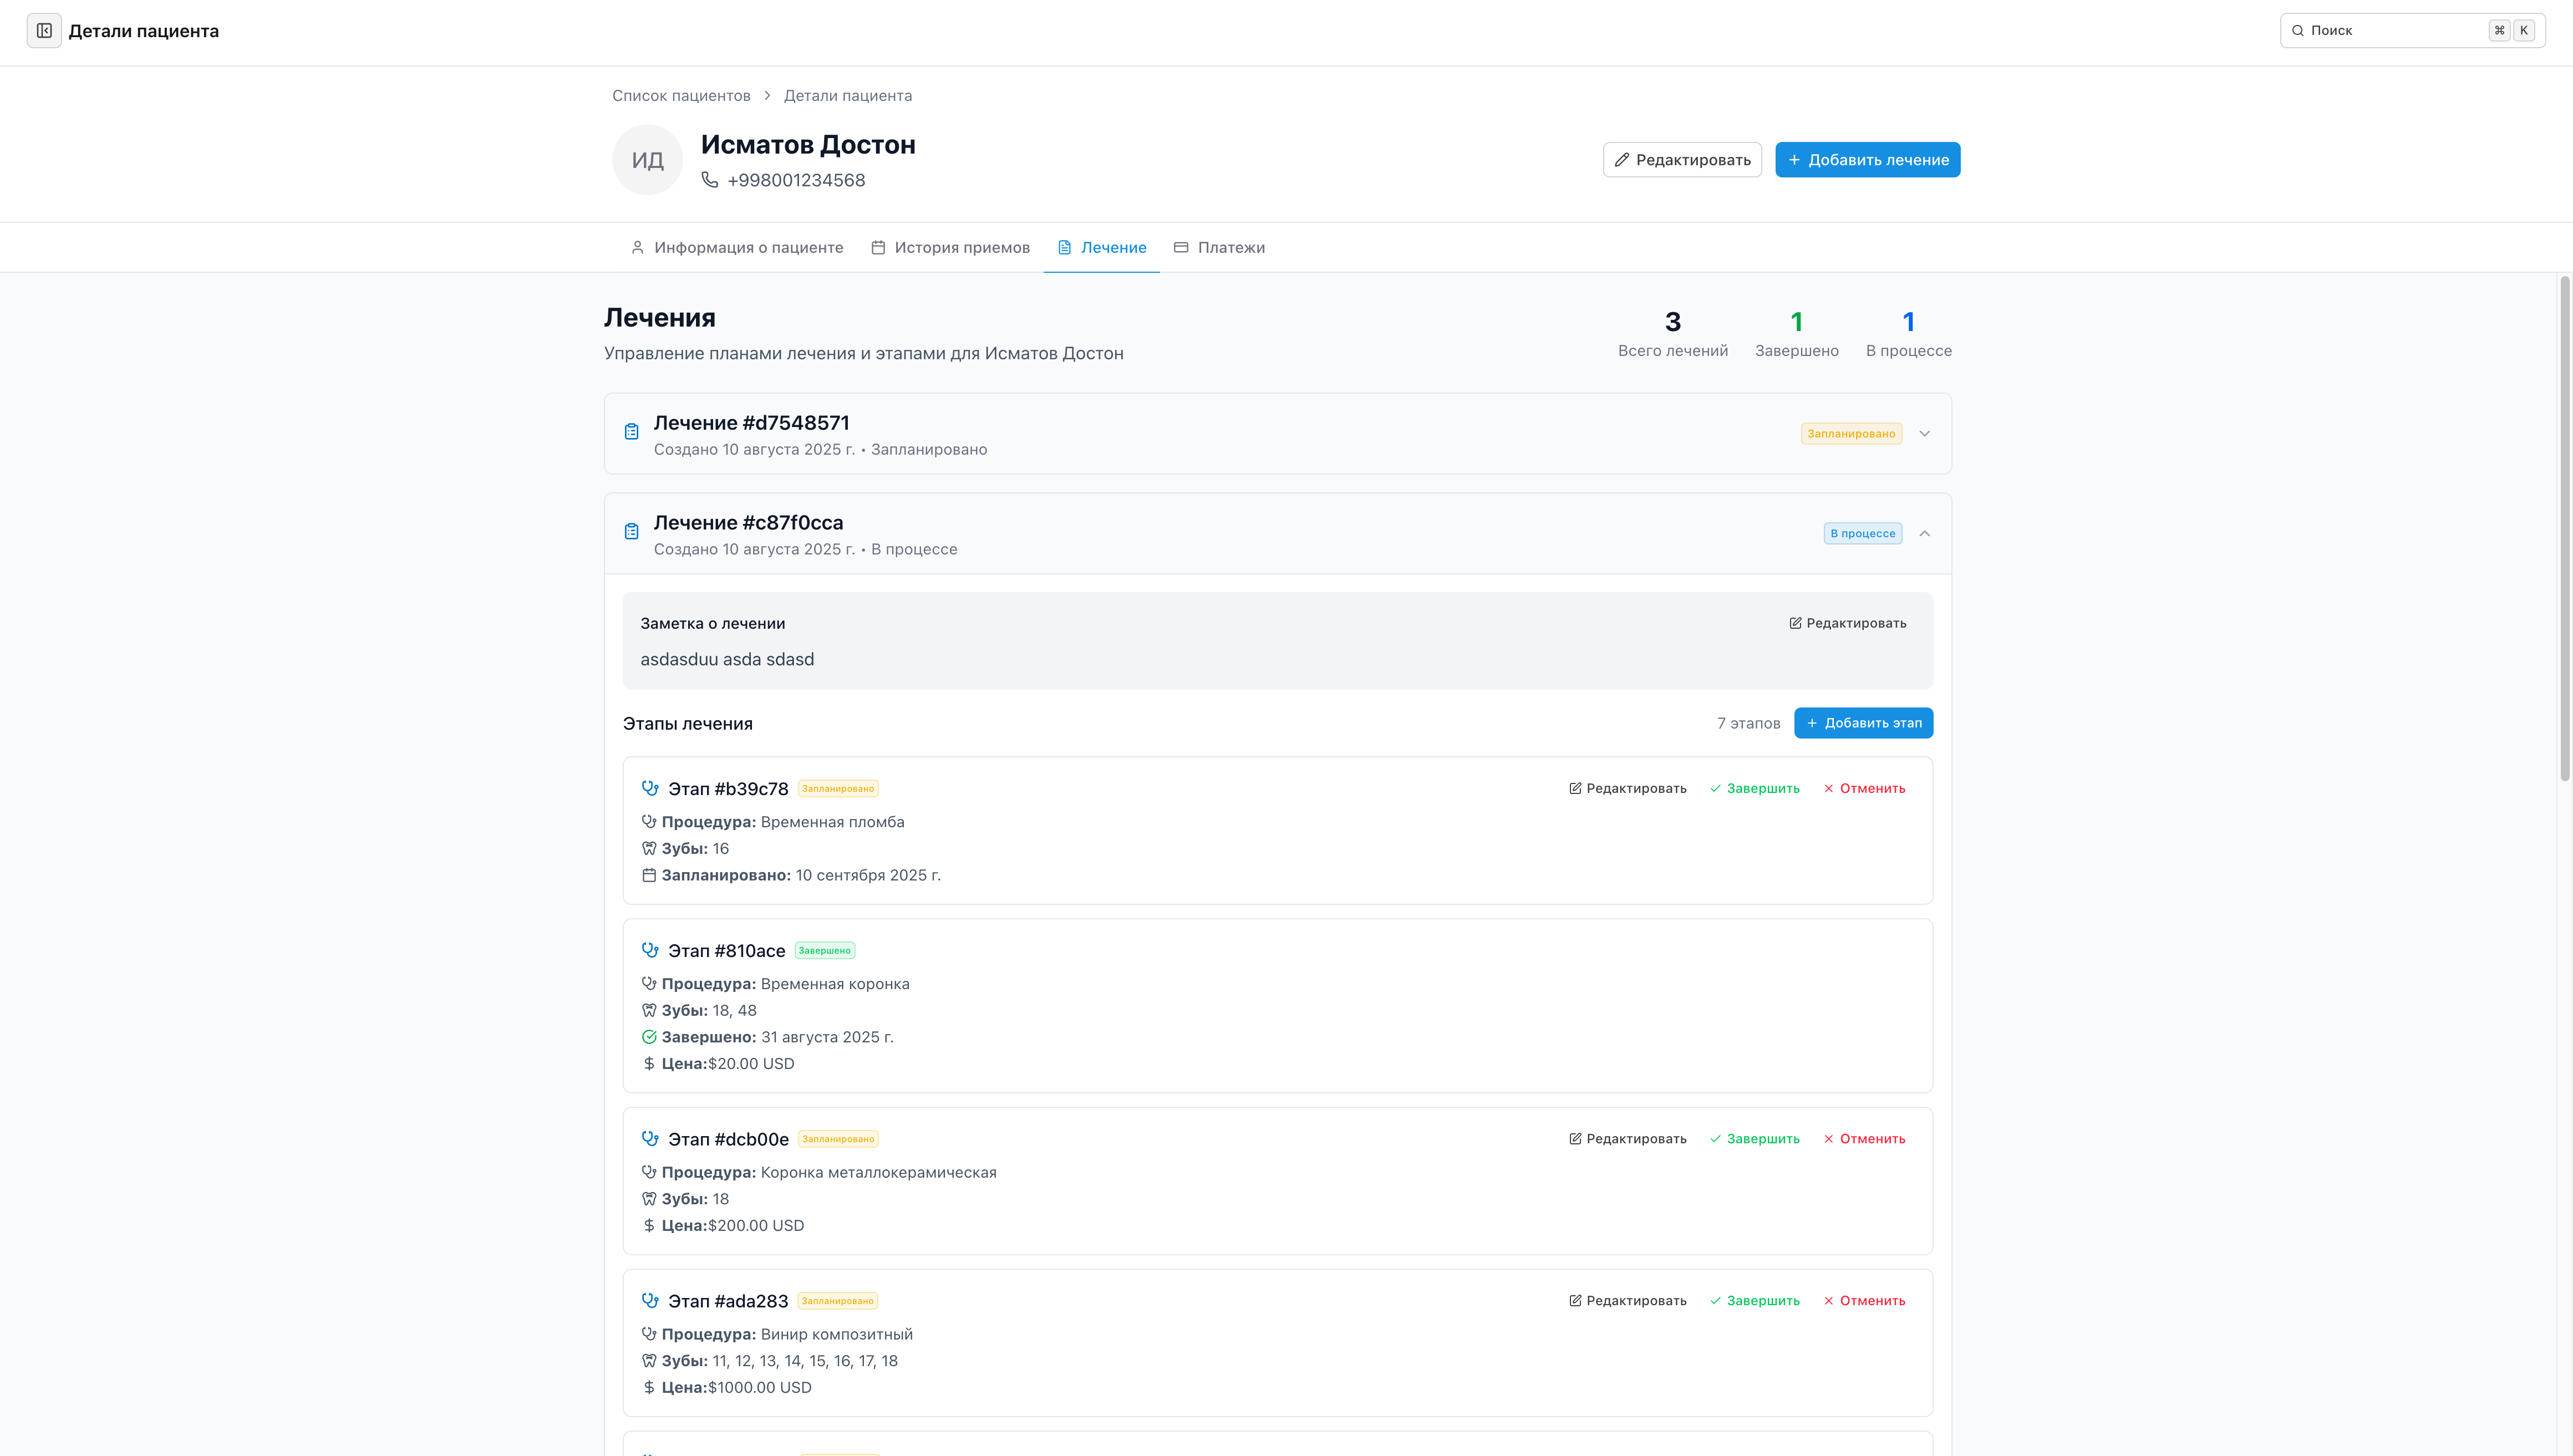2573x1456 pixels.
Task: Click the phone icon beside patient number
Action: pos(709,180)
